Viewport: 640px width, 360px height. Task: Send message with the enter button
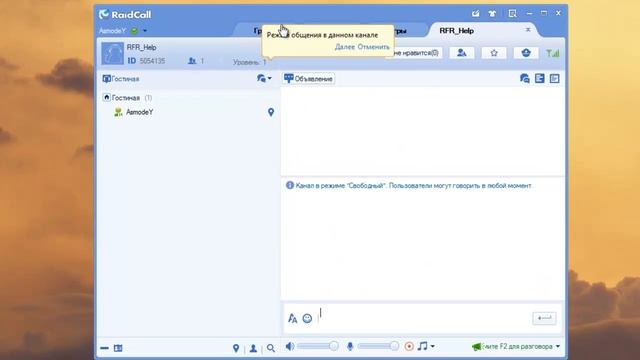click(544, 318)
